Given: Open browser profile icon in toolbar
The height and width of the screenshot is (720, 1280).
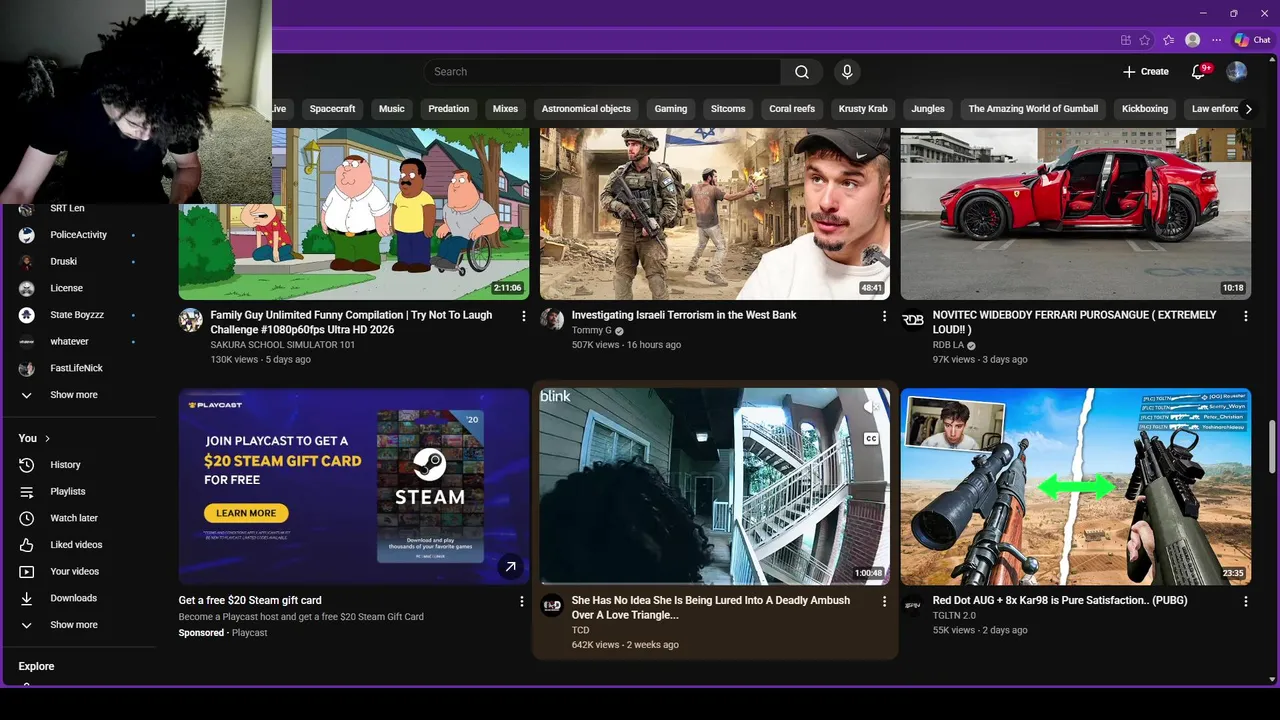Looking at the screenshot, I should 1192,40.
